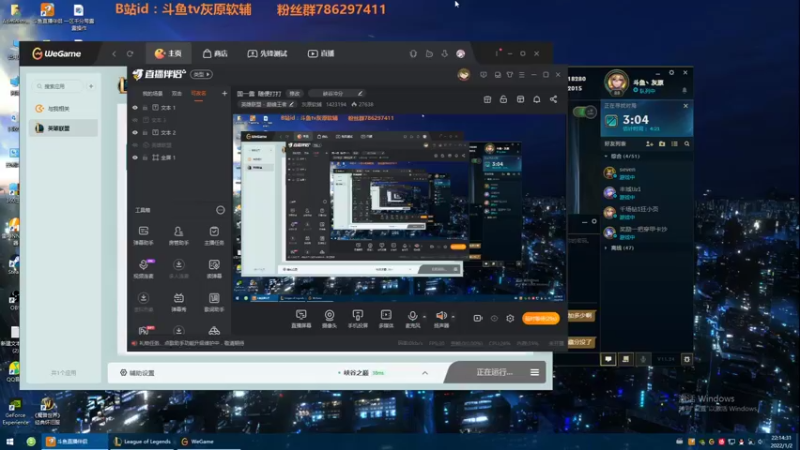This screenshot has height=450, width=800.
Task: Click the stream preview thumbnail in 直播伴侣
Action: pos(399,208)
